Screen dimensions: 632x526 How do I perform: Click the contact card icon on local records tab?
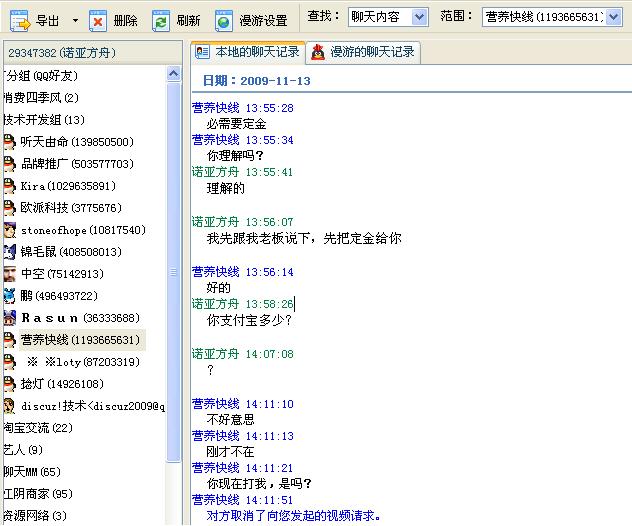click(x=202, y=52)
